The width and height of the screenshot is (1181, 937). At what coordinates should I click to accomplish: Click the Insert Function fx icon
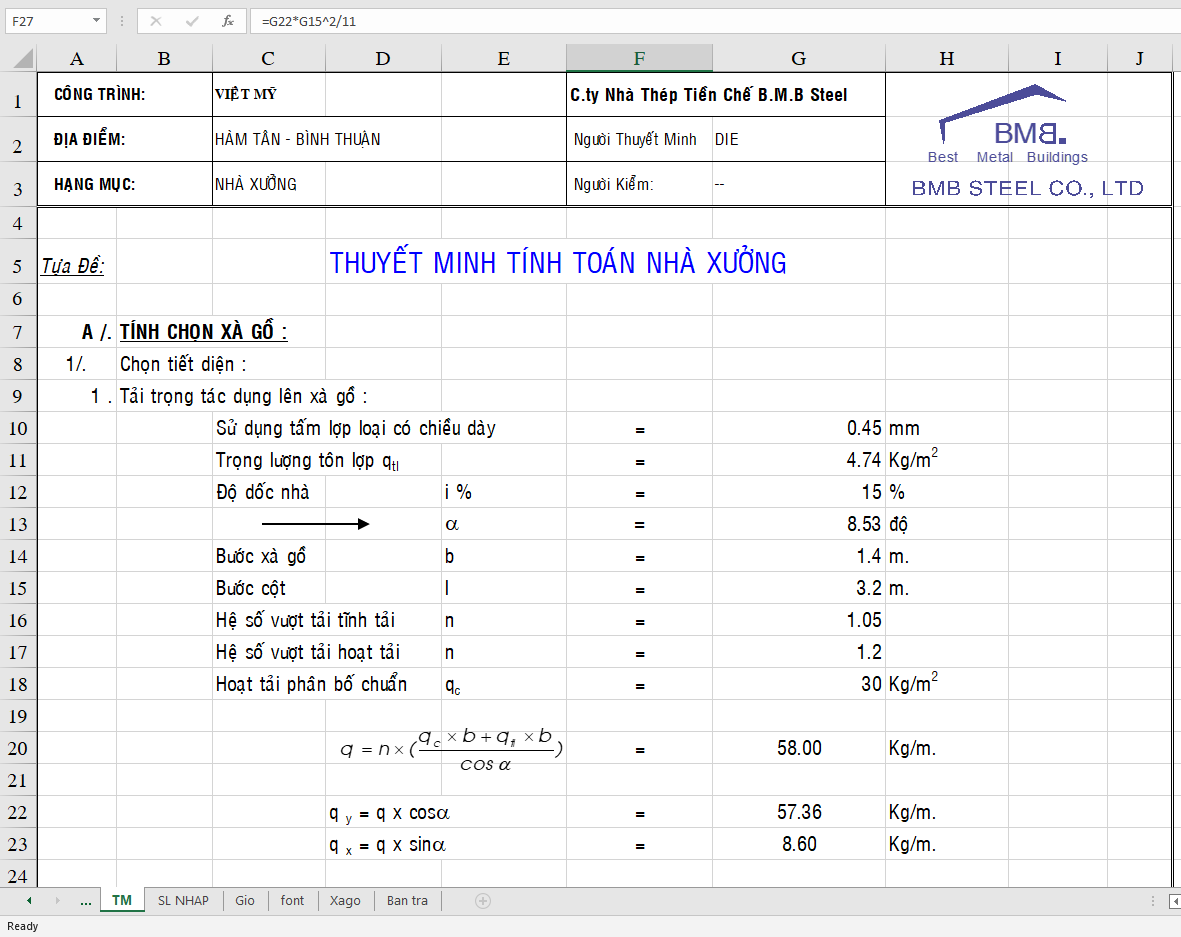click(228, 20)
